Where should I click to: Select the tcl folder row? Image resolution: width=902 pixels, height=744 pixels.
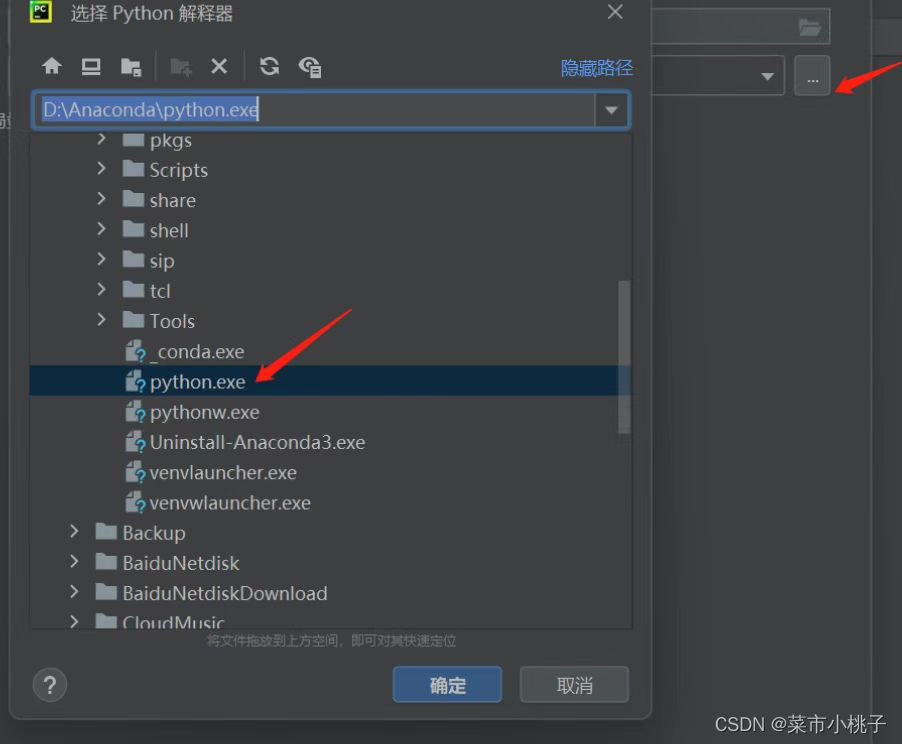coord(330,291)
